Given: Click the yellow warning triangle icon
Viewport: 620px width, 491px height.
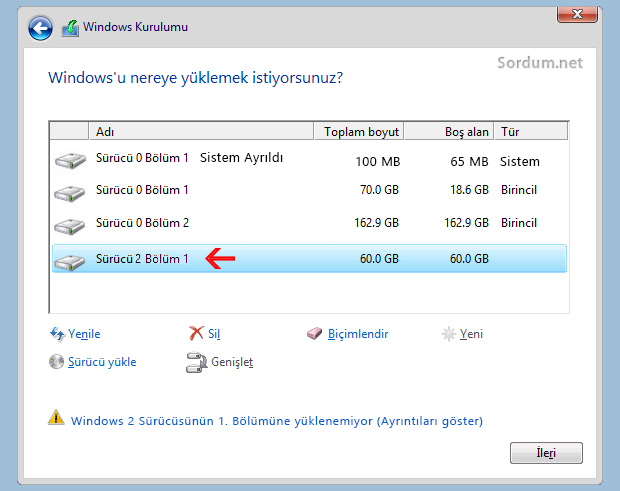Looking at the screenshot, I should 56,417.
